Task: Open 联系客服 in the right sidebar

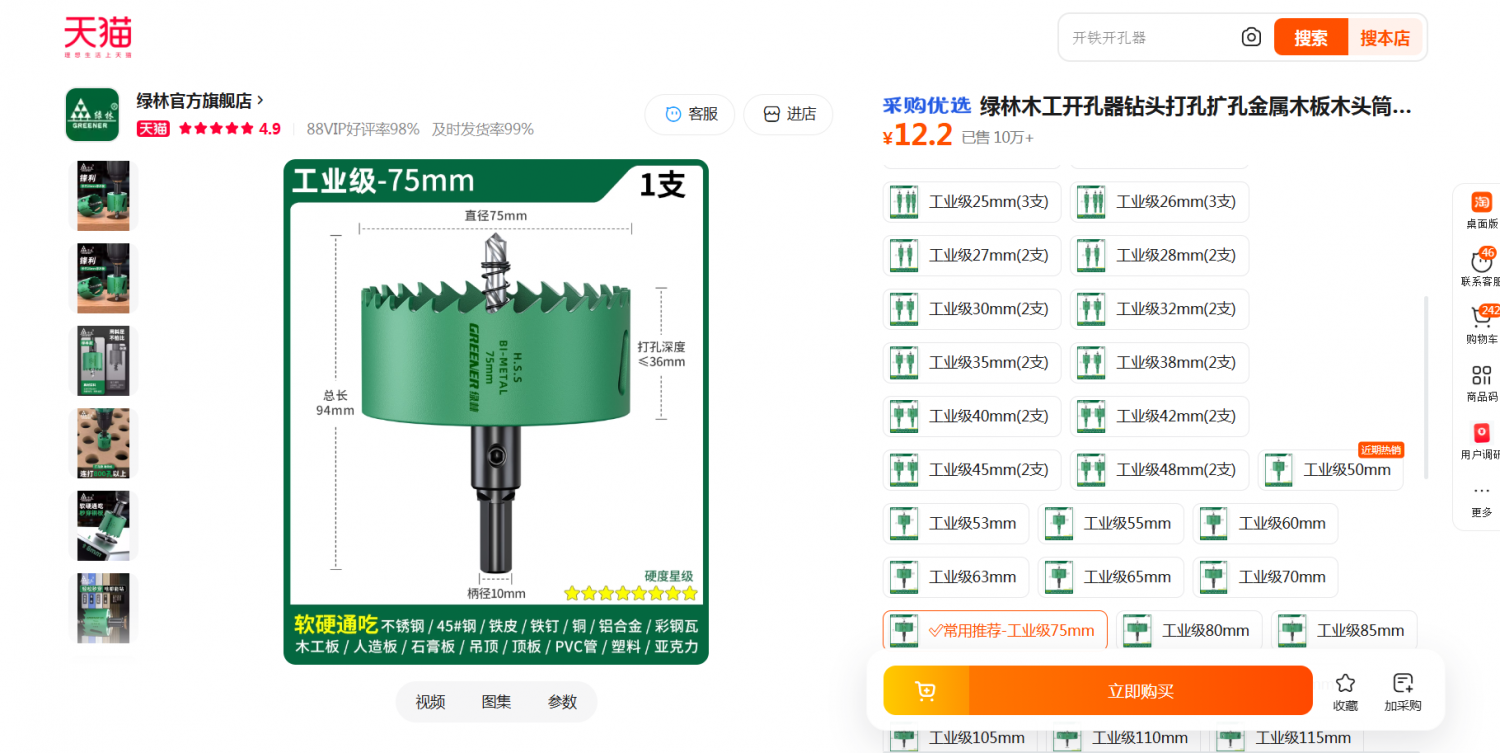Action: coord(1481,268)
